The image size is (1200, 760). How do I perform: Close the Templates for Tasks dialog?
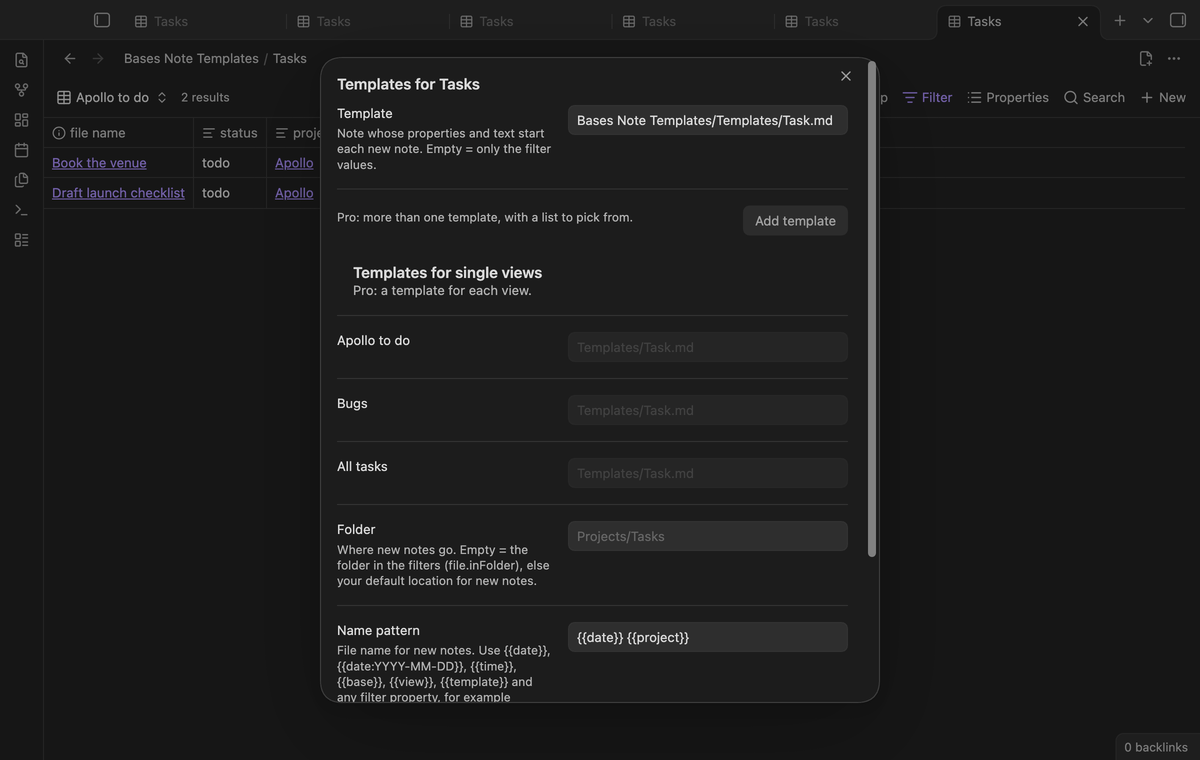click(846, 76)
